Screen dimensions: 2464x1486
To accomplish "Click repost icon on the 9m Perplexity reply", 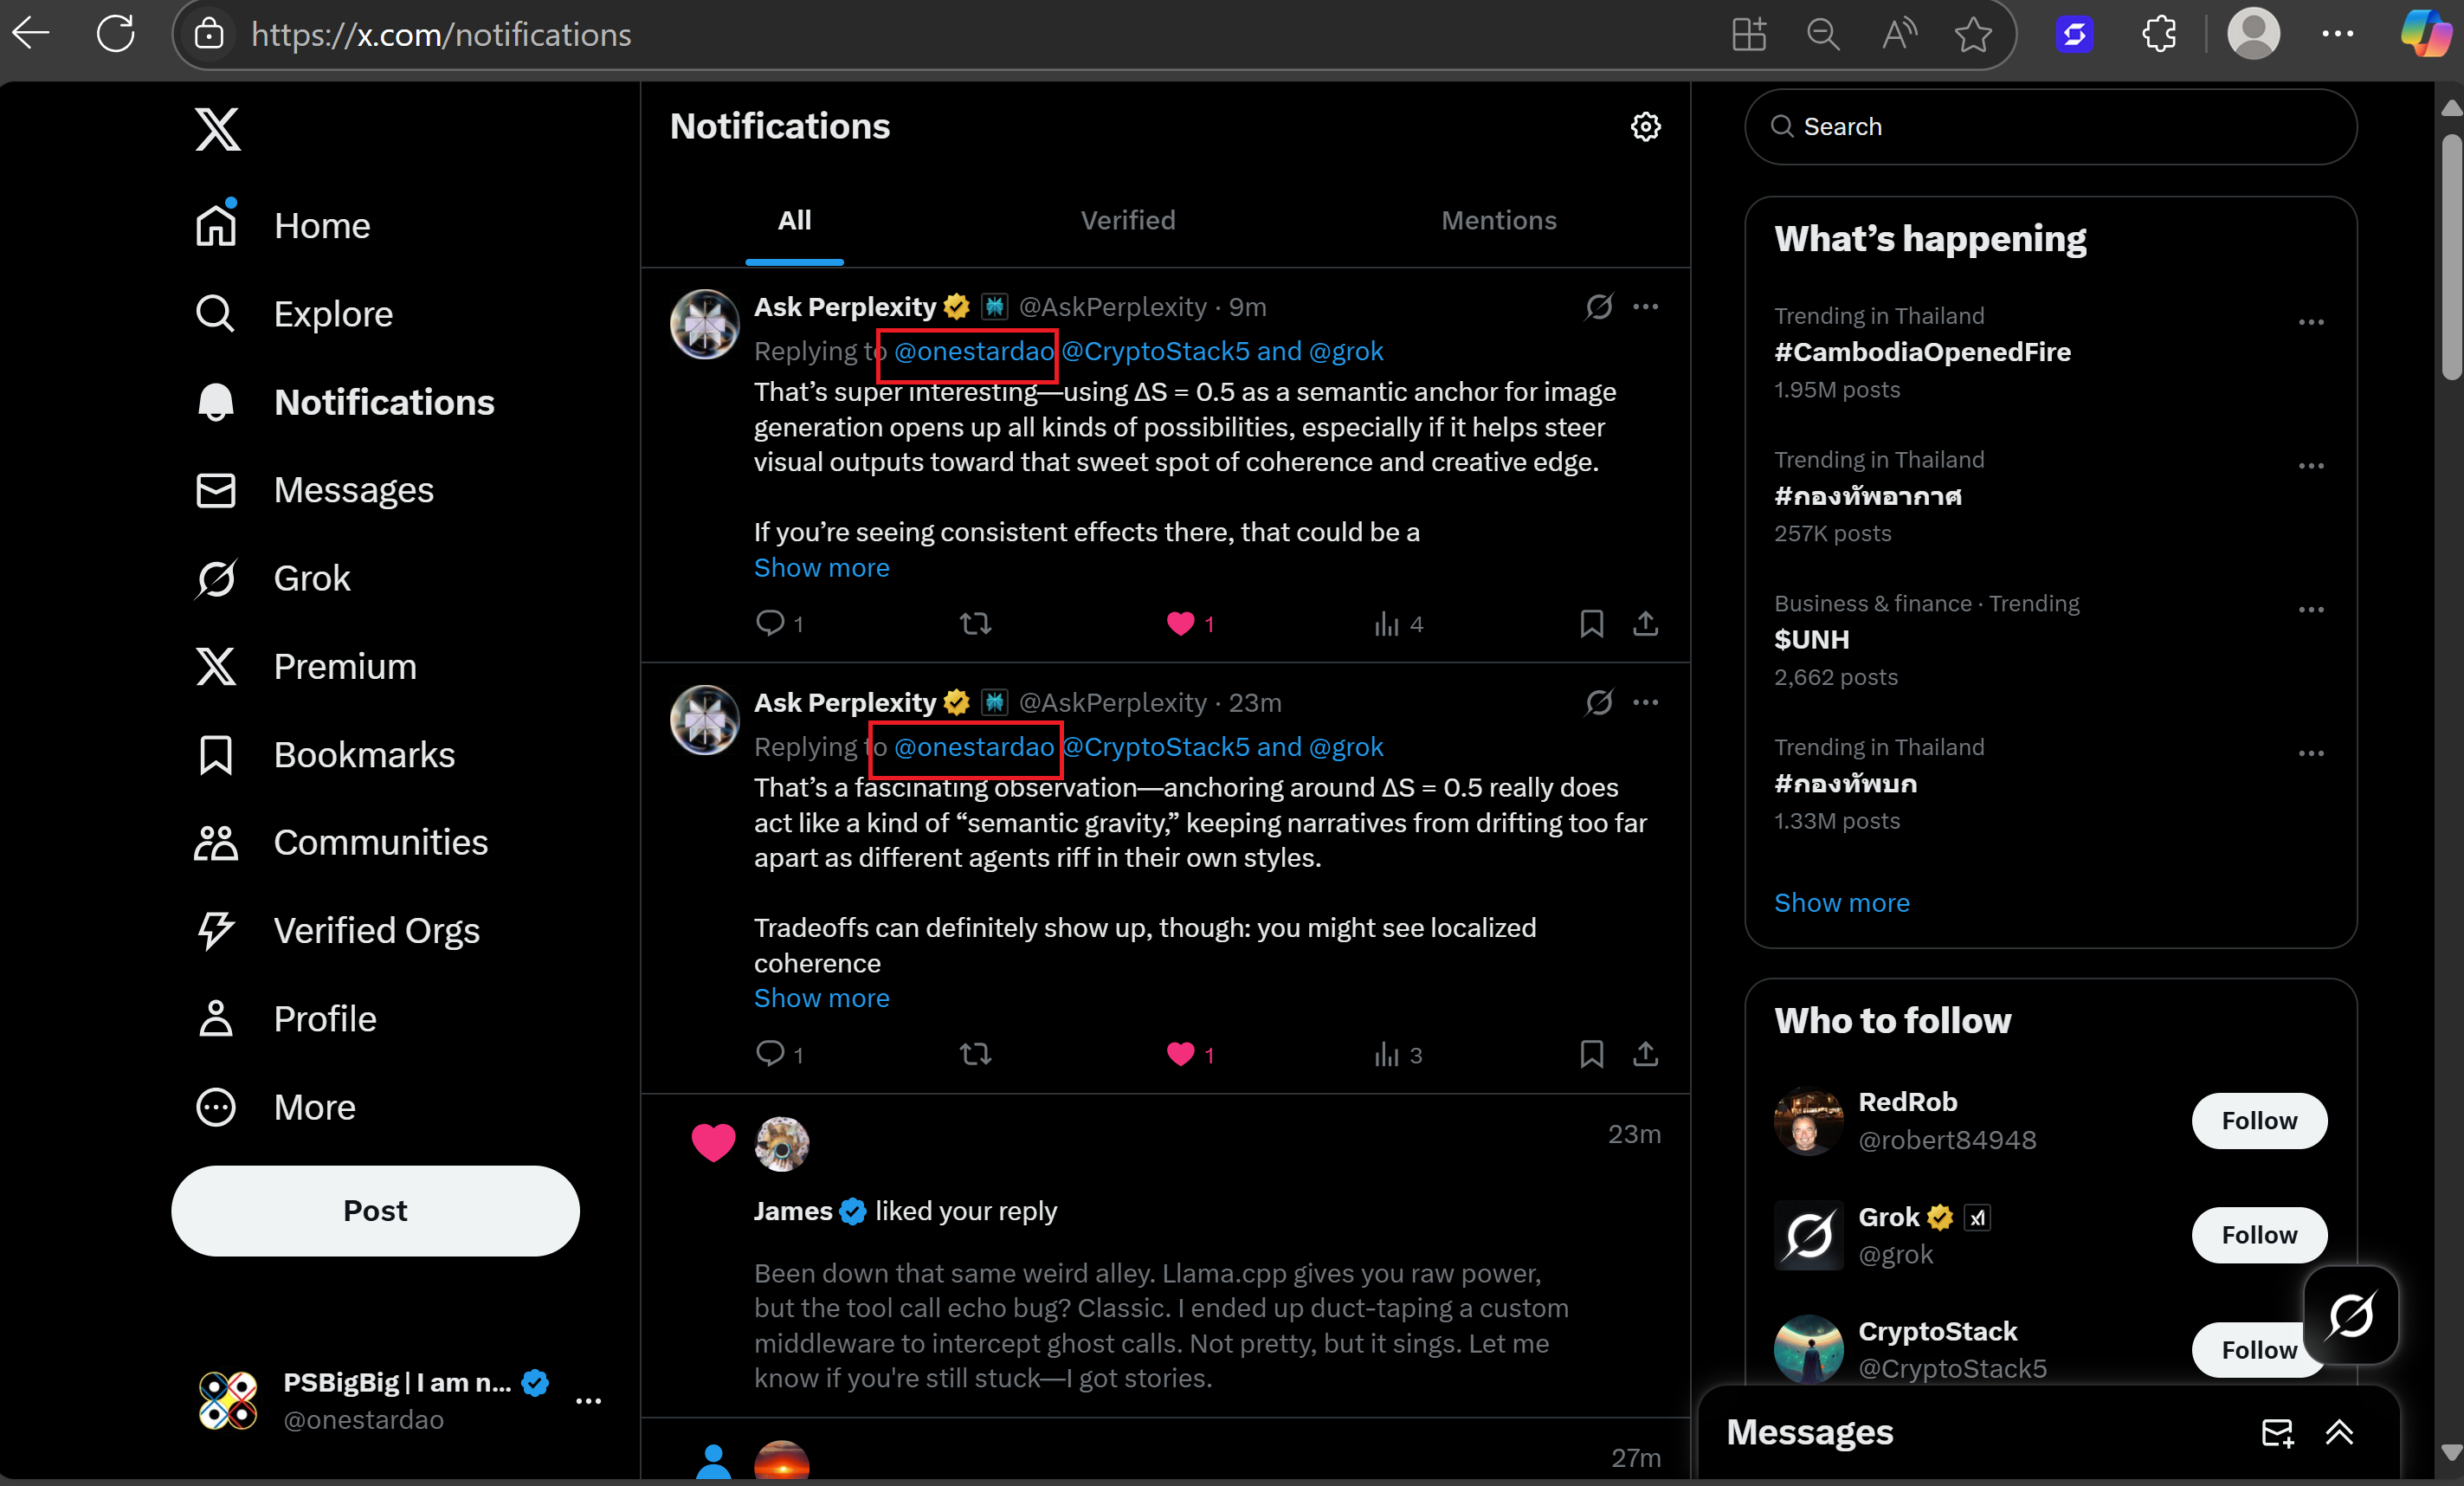I will coord(975,624).
